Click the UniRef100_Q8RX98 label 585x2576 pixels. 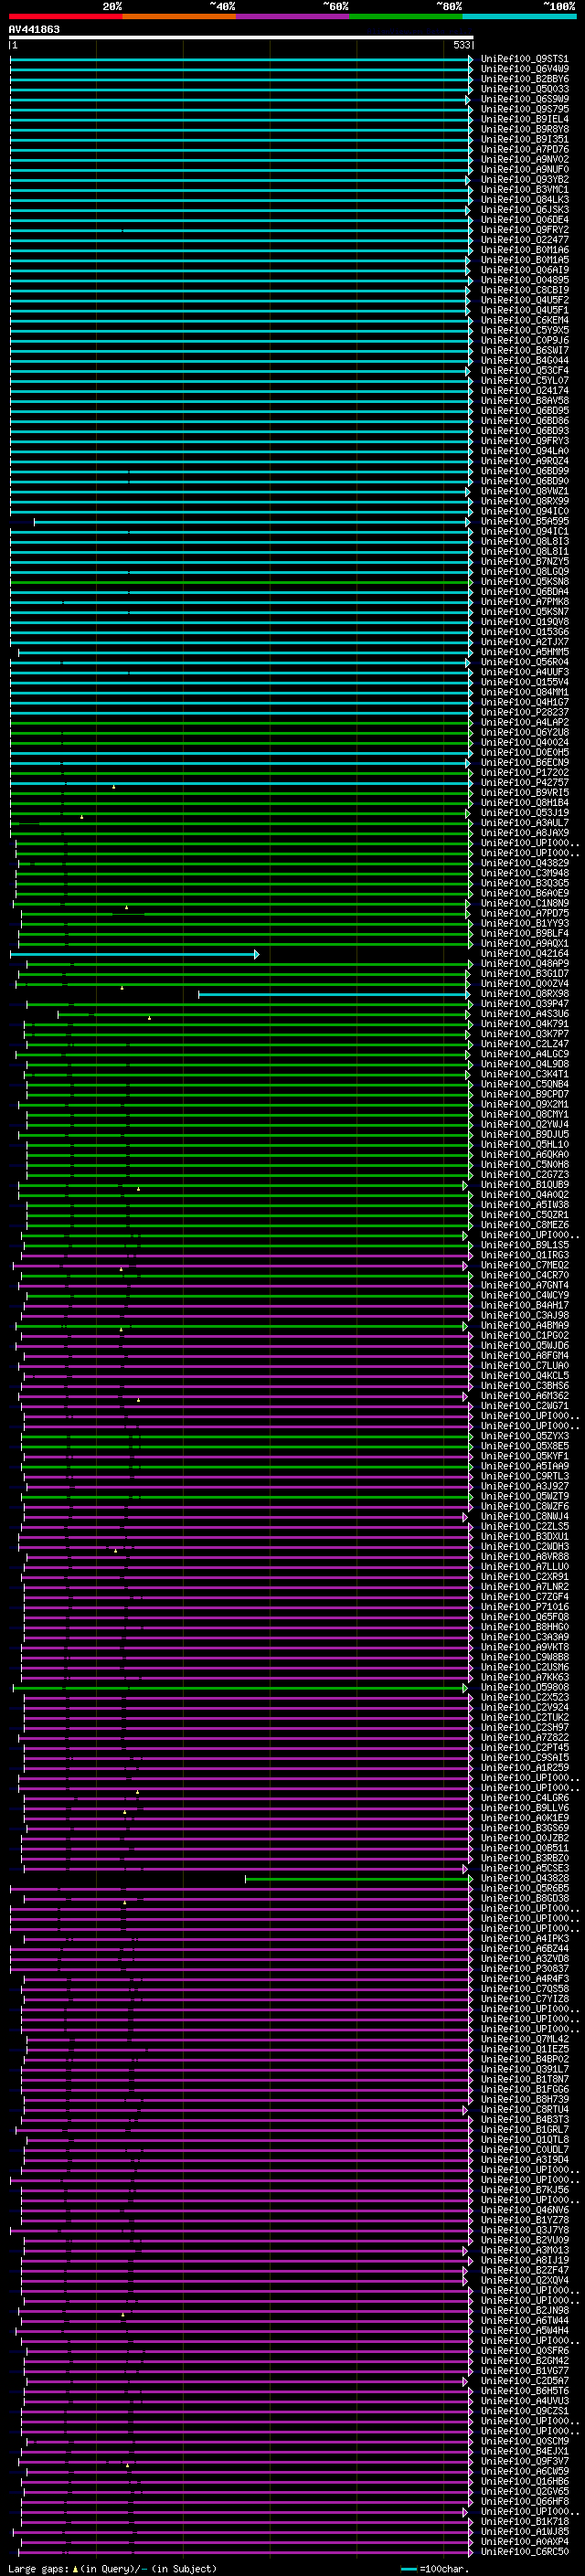click(525, 994)
